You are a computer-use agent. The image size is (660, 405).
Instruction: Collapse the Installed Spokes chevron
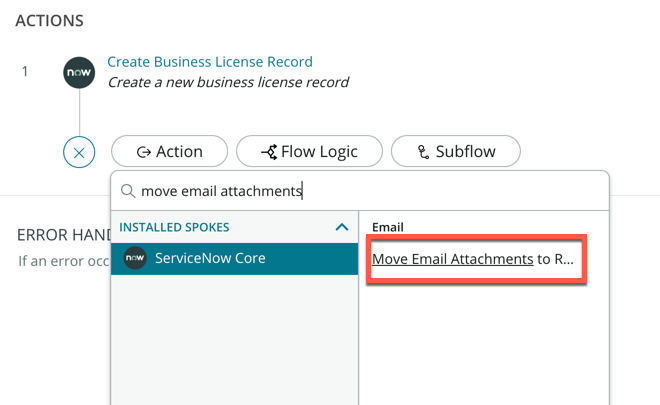click(342, 227)
